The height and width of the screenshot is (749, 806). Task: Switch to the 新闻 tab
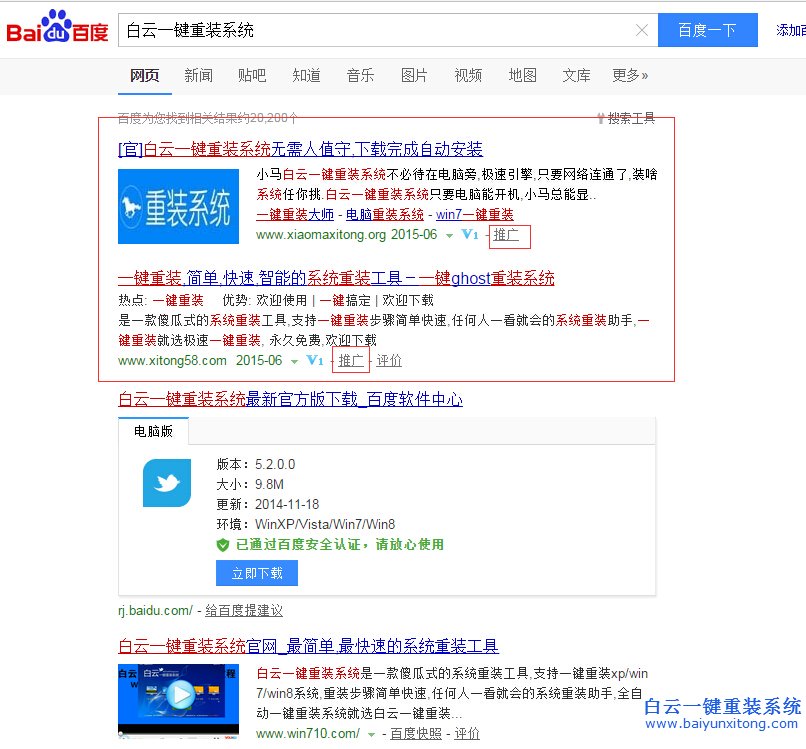point(197,75)
